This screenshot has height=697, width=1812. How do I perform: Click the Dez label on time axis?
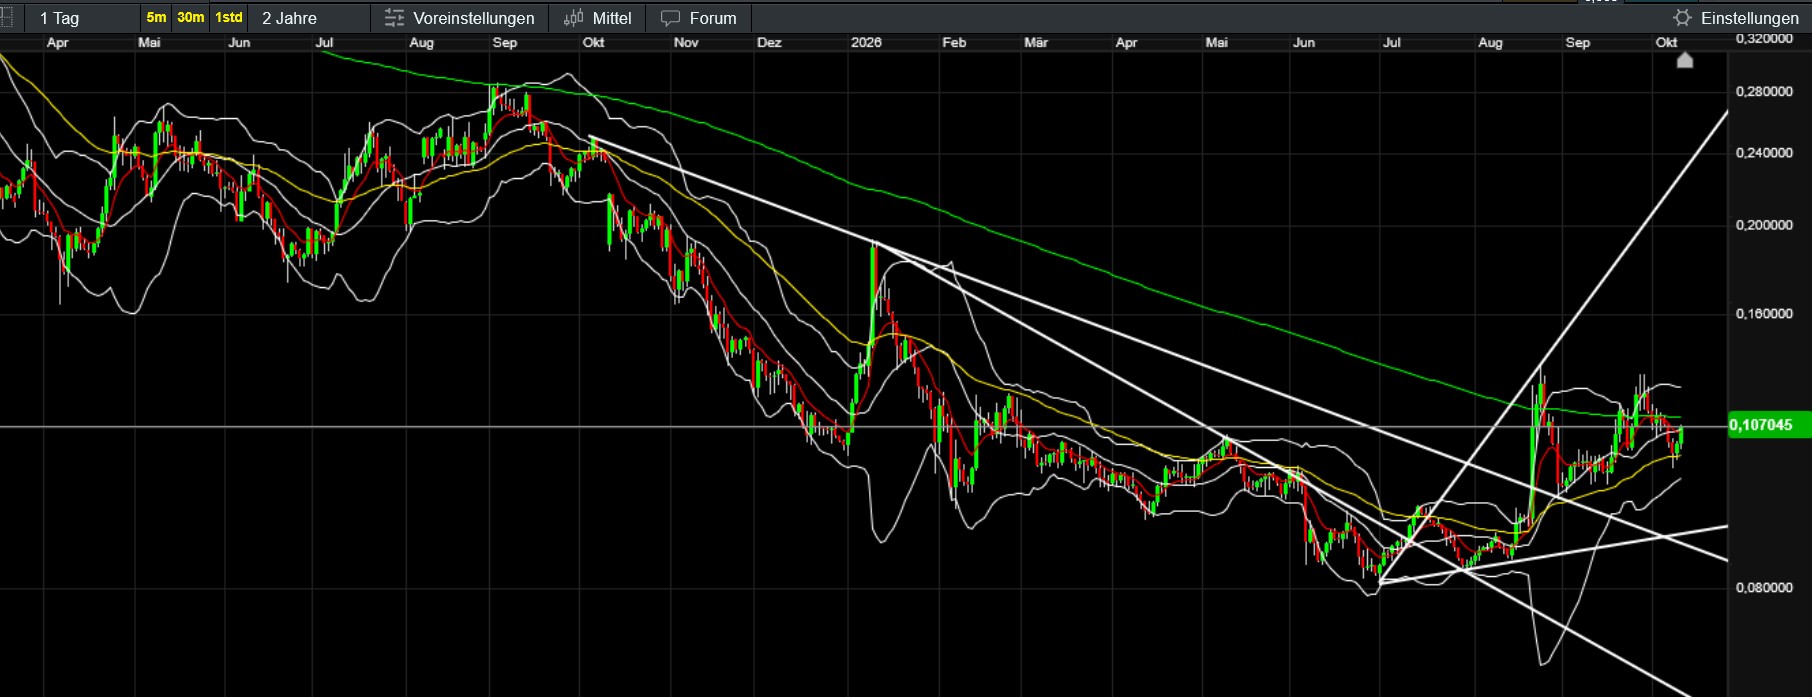coord(769,43)
